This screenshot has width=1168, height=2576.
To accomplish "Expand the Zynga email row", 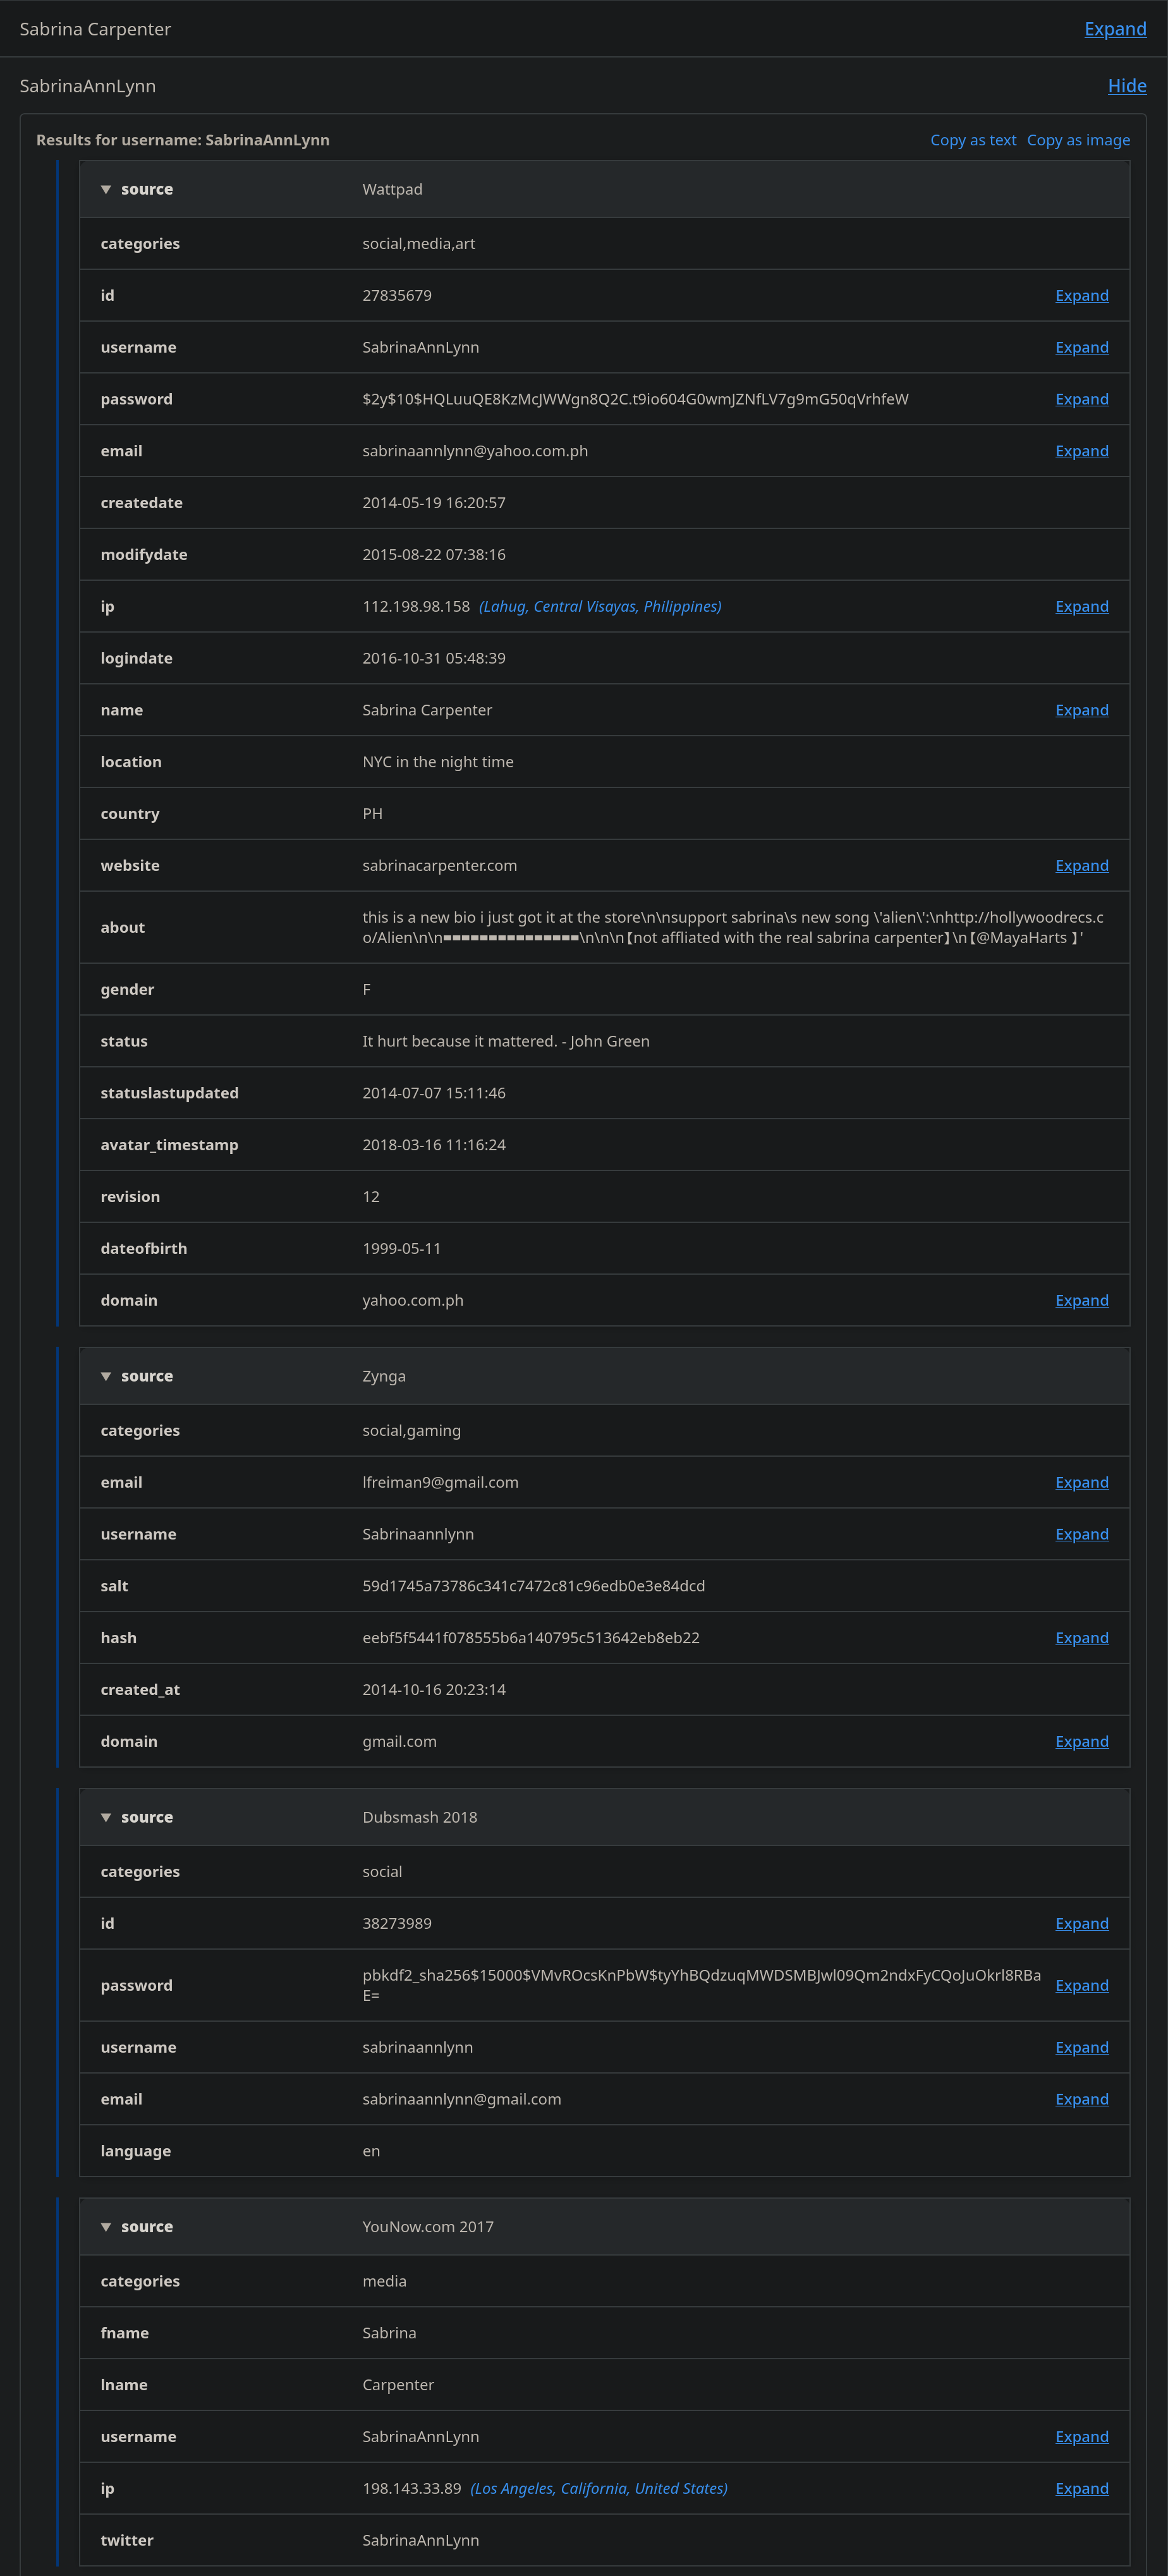I will point(1081,1482).
